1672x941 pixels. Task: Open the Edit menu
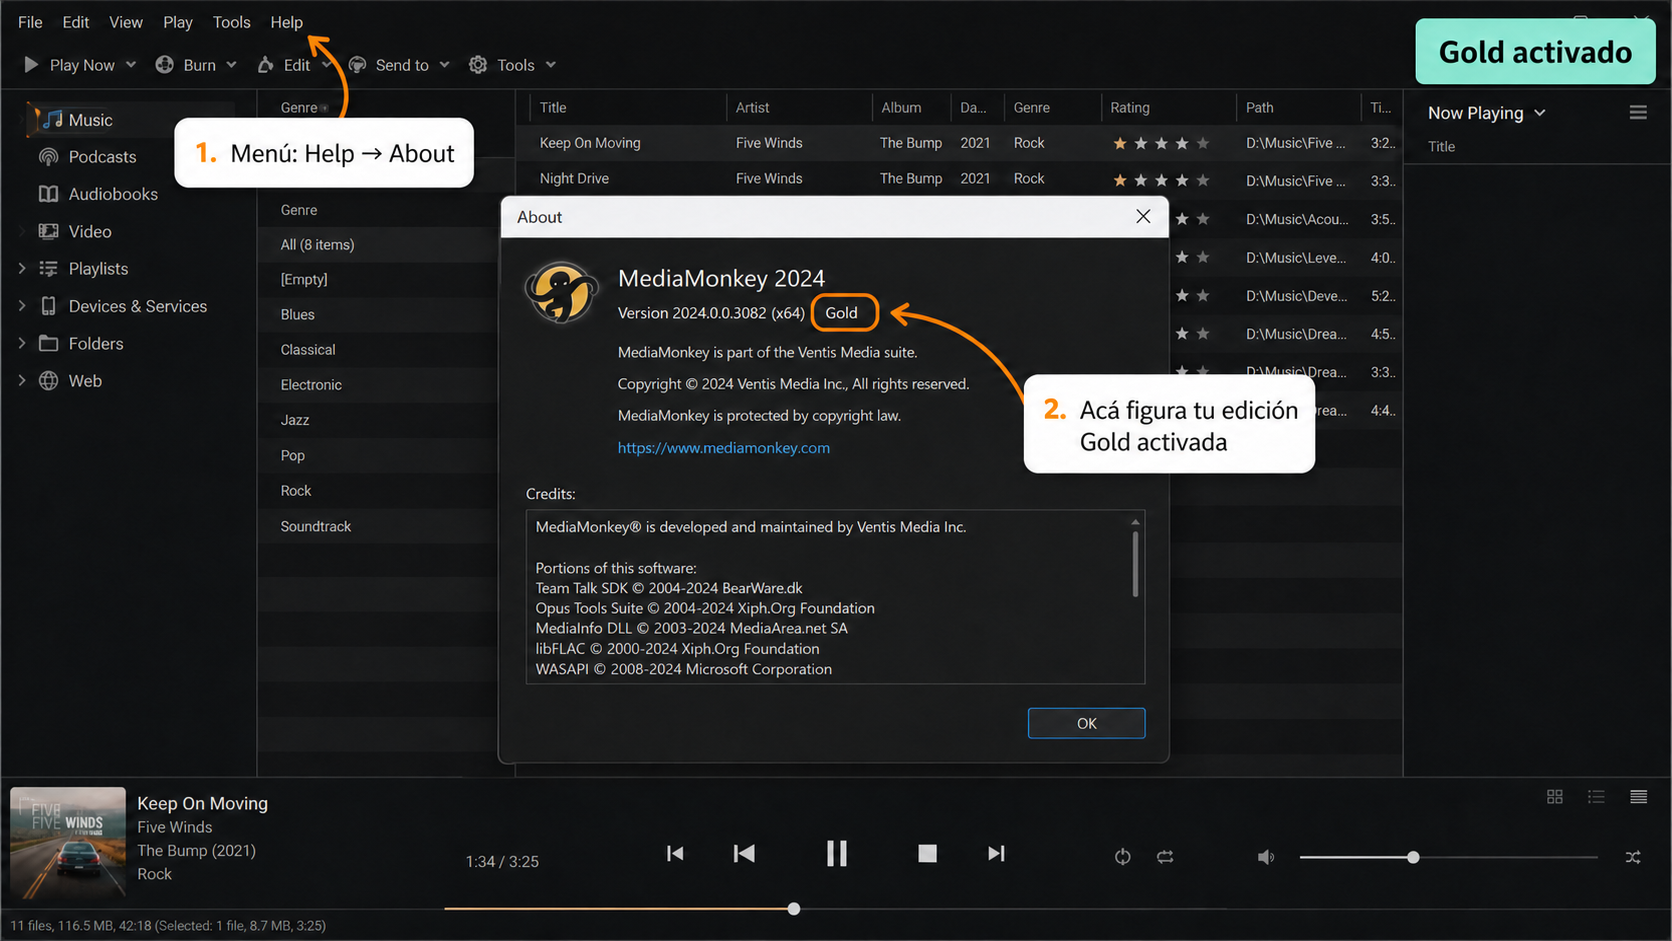tap(76, 22)
